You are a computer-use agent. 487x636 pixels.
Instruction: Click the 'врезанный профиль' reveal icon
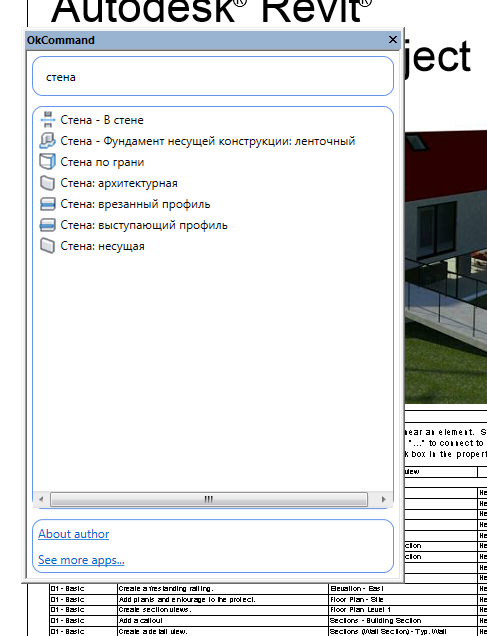click(47, 204)
